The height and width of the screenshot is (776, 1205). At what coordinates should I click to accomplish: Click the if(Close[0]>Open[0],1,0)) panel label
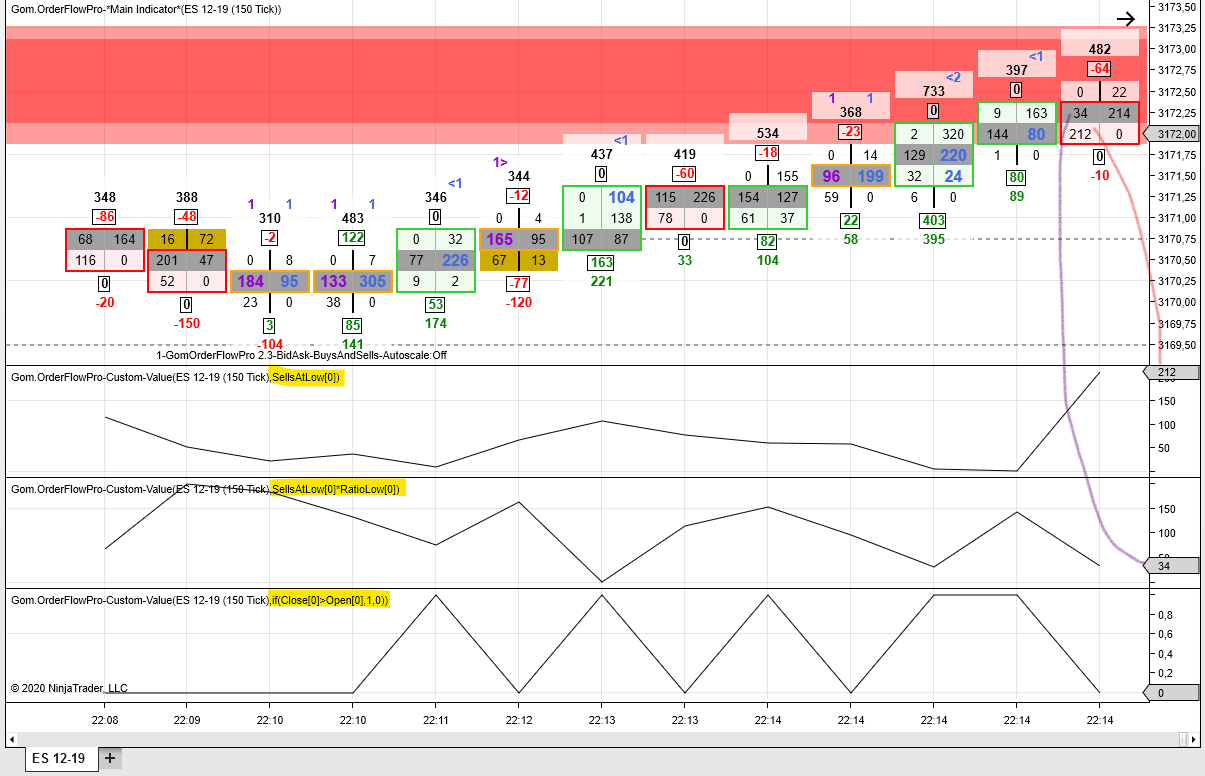(329, 600)
